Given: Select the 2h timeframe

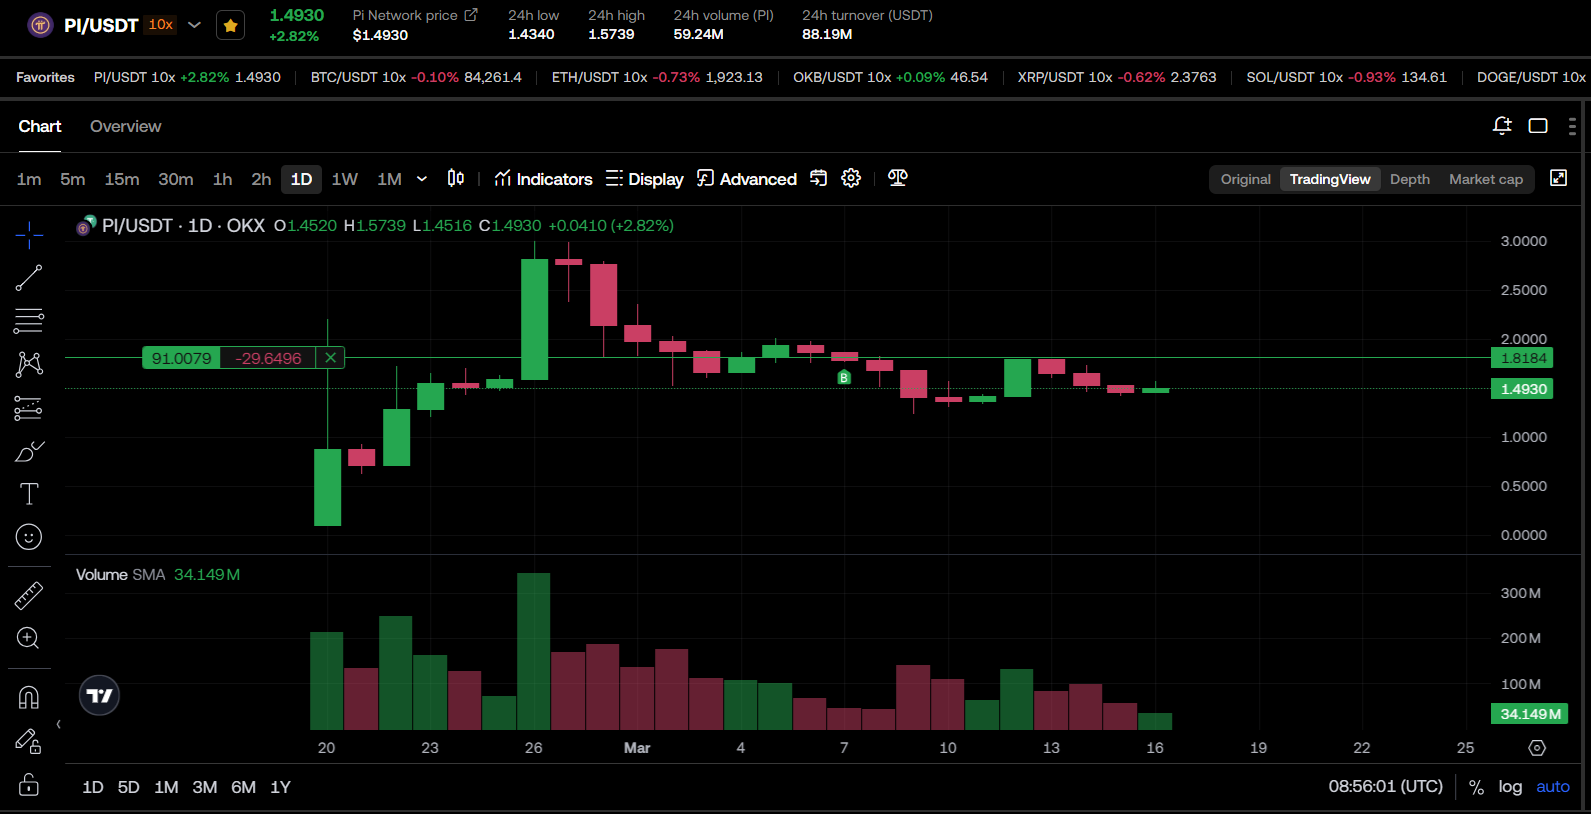Looking at the screenshot, I should click(x=261, y=179).
